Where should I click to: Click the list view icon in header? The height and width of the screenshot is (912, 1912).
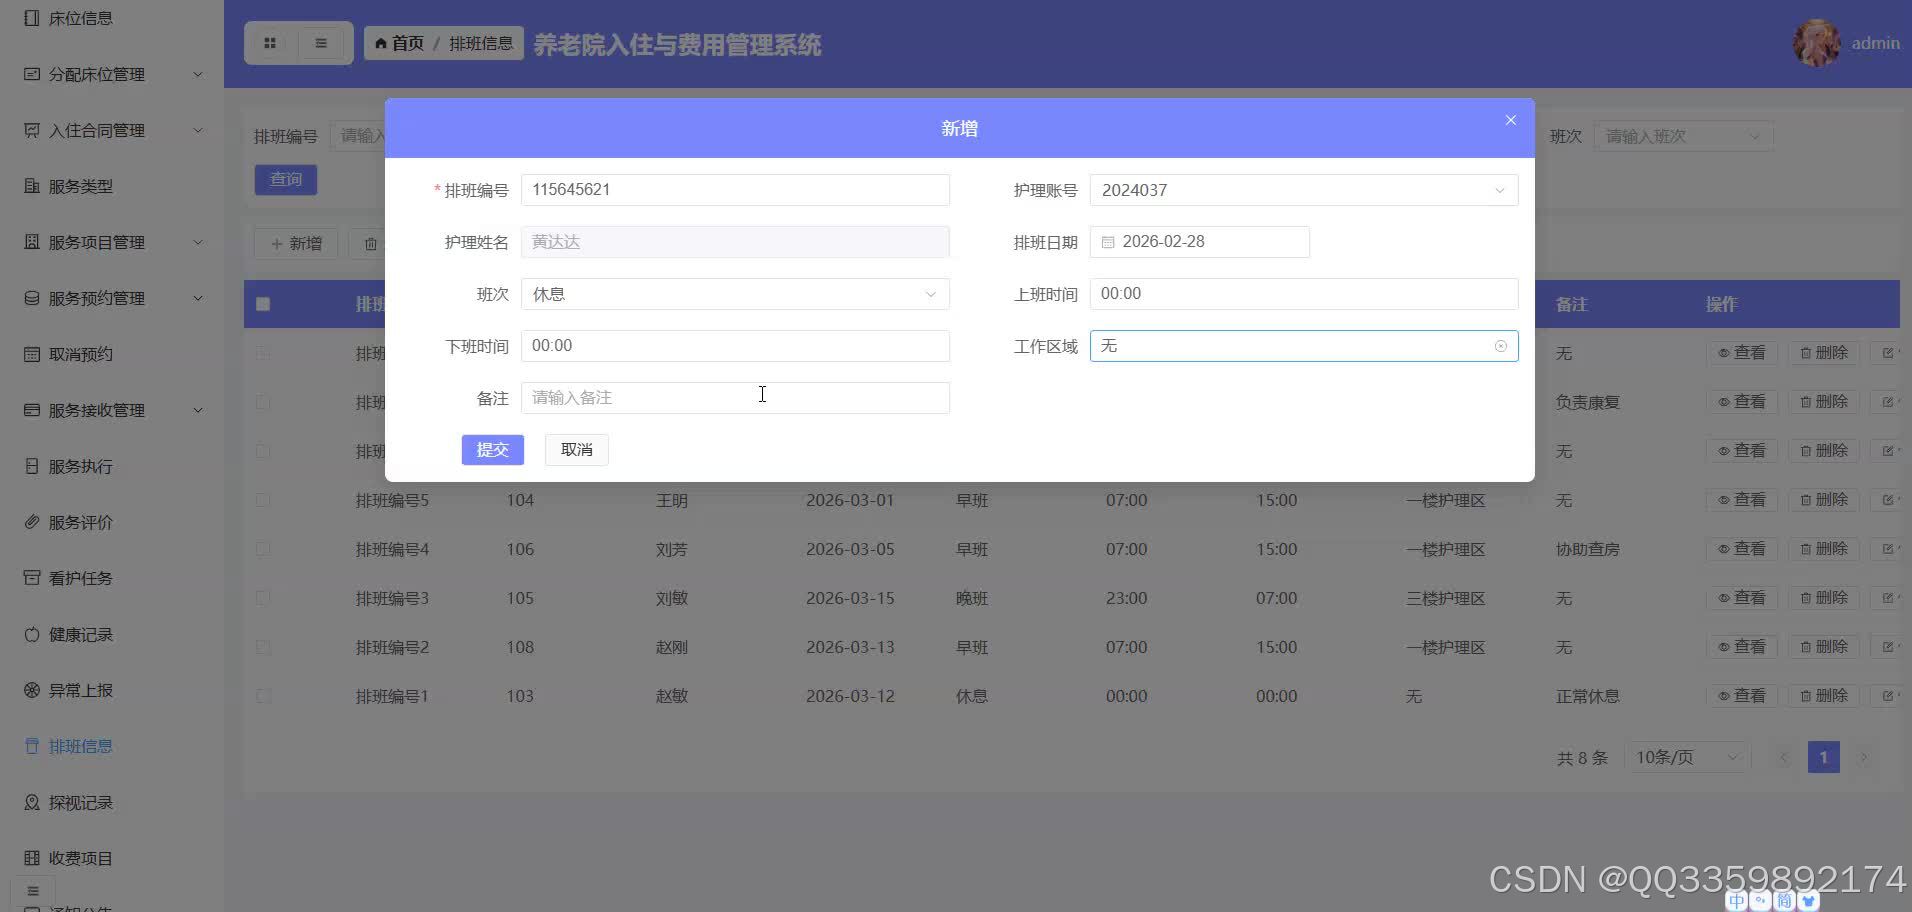tap(321, 43)
